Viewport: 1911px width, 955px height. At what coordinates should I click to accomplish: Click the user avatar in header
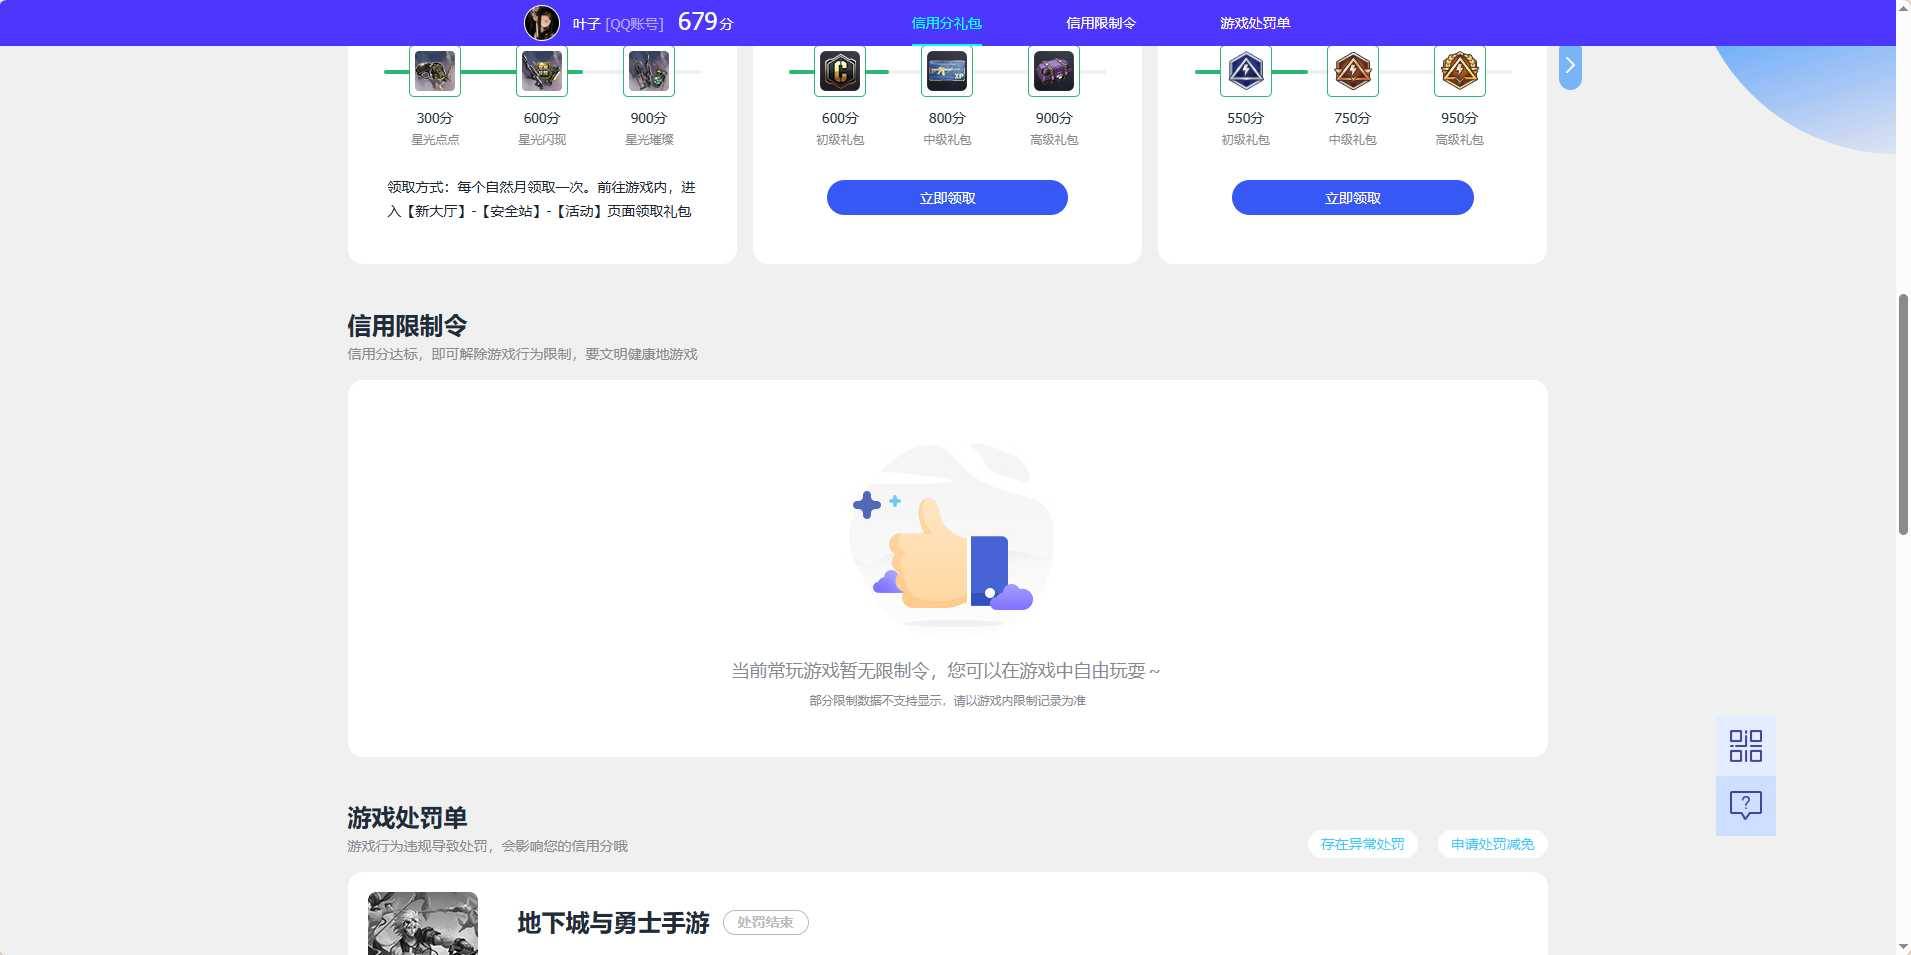point(542,22)
